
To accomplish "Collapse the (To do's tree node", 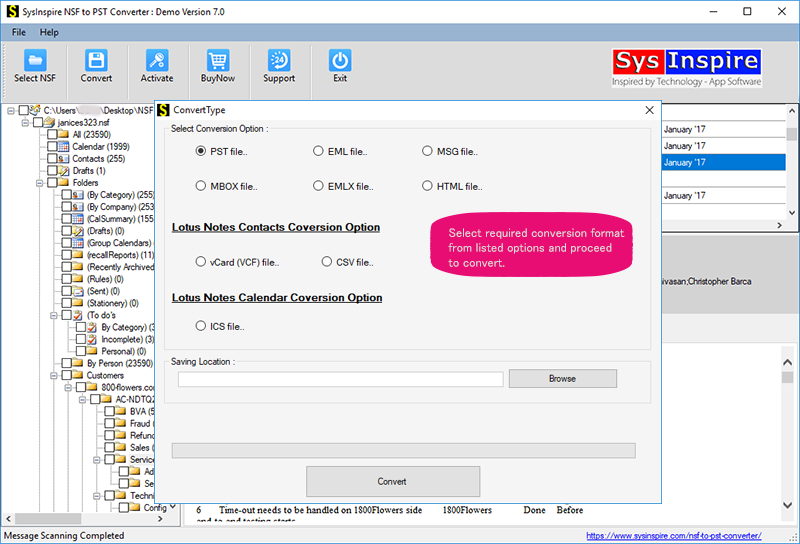I will [54, 315].
